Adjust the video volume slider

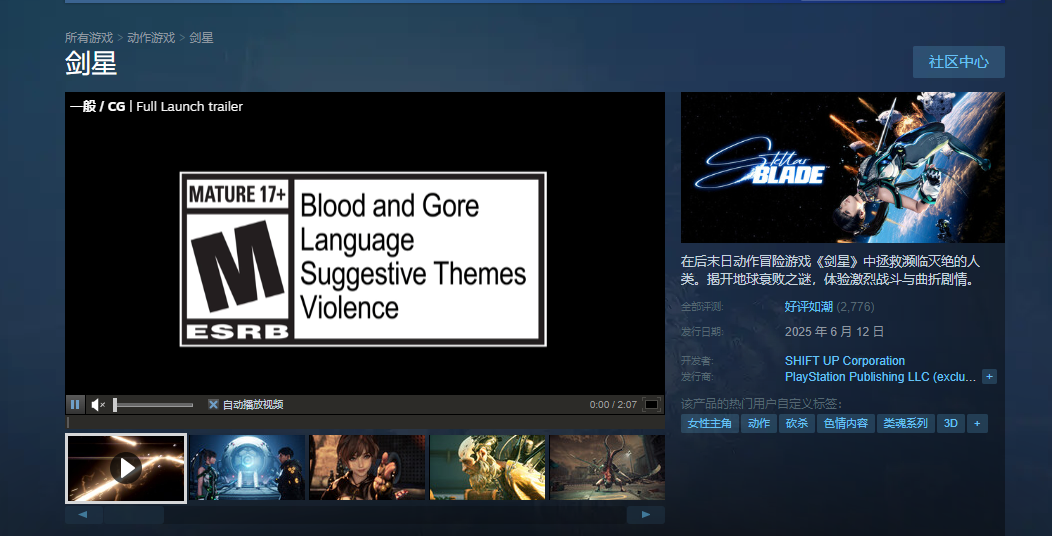153,405
